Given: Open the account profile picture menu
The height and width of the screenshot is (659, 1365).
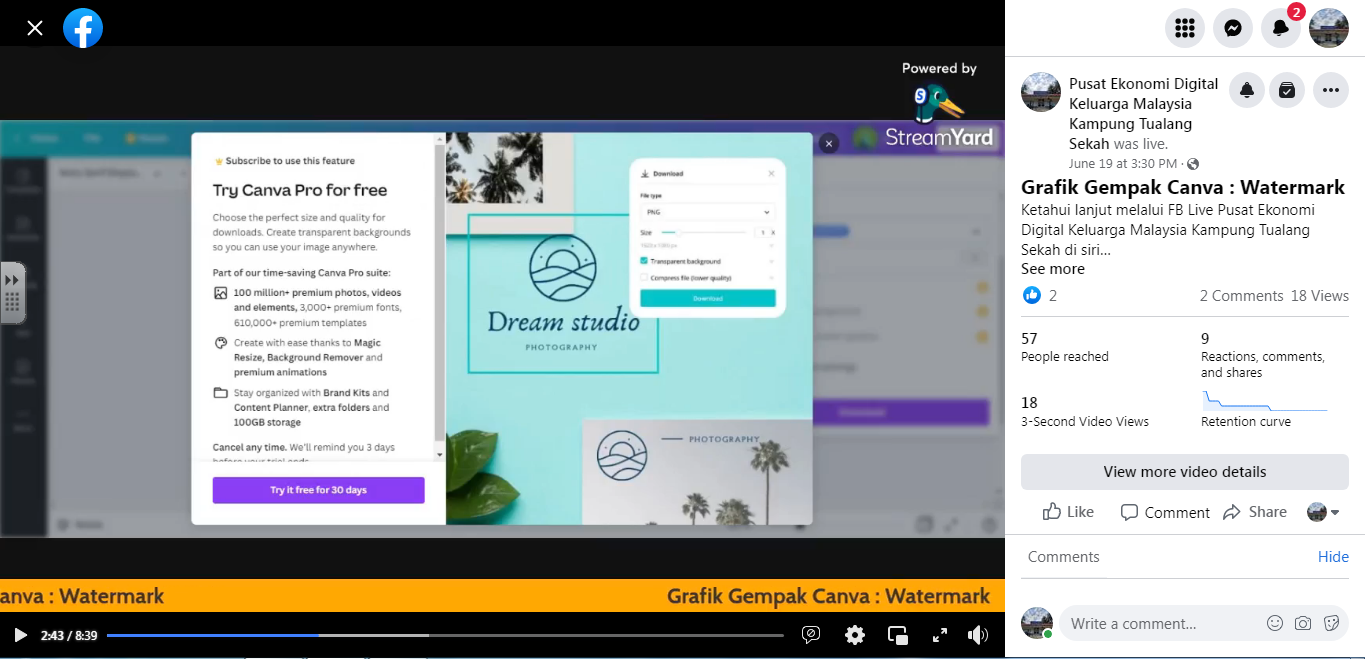Looking at the screenshot, I should tap(1329, 28).
